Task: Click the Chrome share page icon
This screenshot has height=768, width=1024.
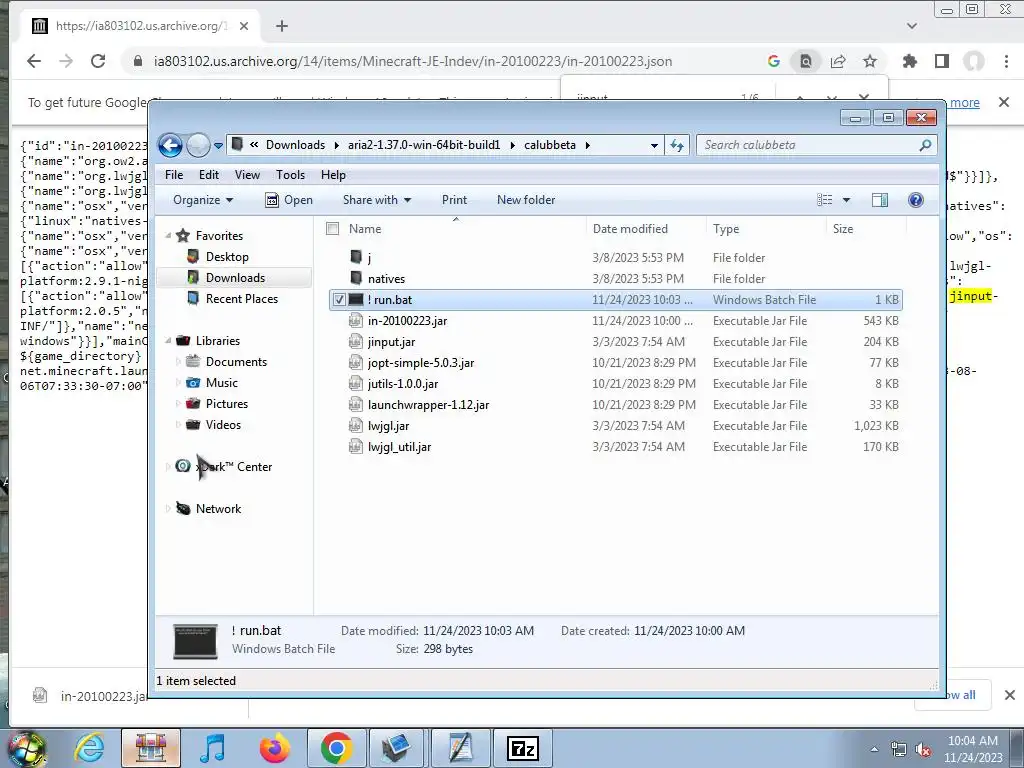Action: click(x=838, y=61)
